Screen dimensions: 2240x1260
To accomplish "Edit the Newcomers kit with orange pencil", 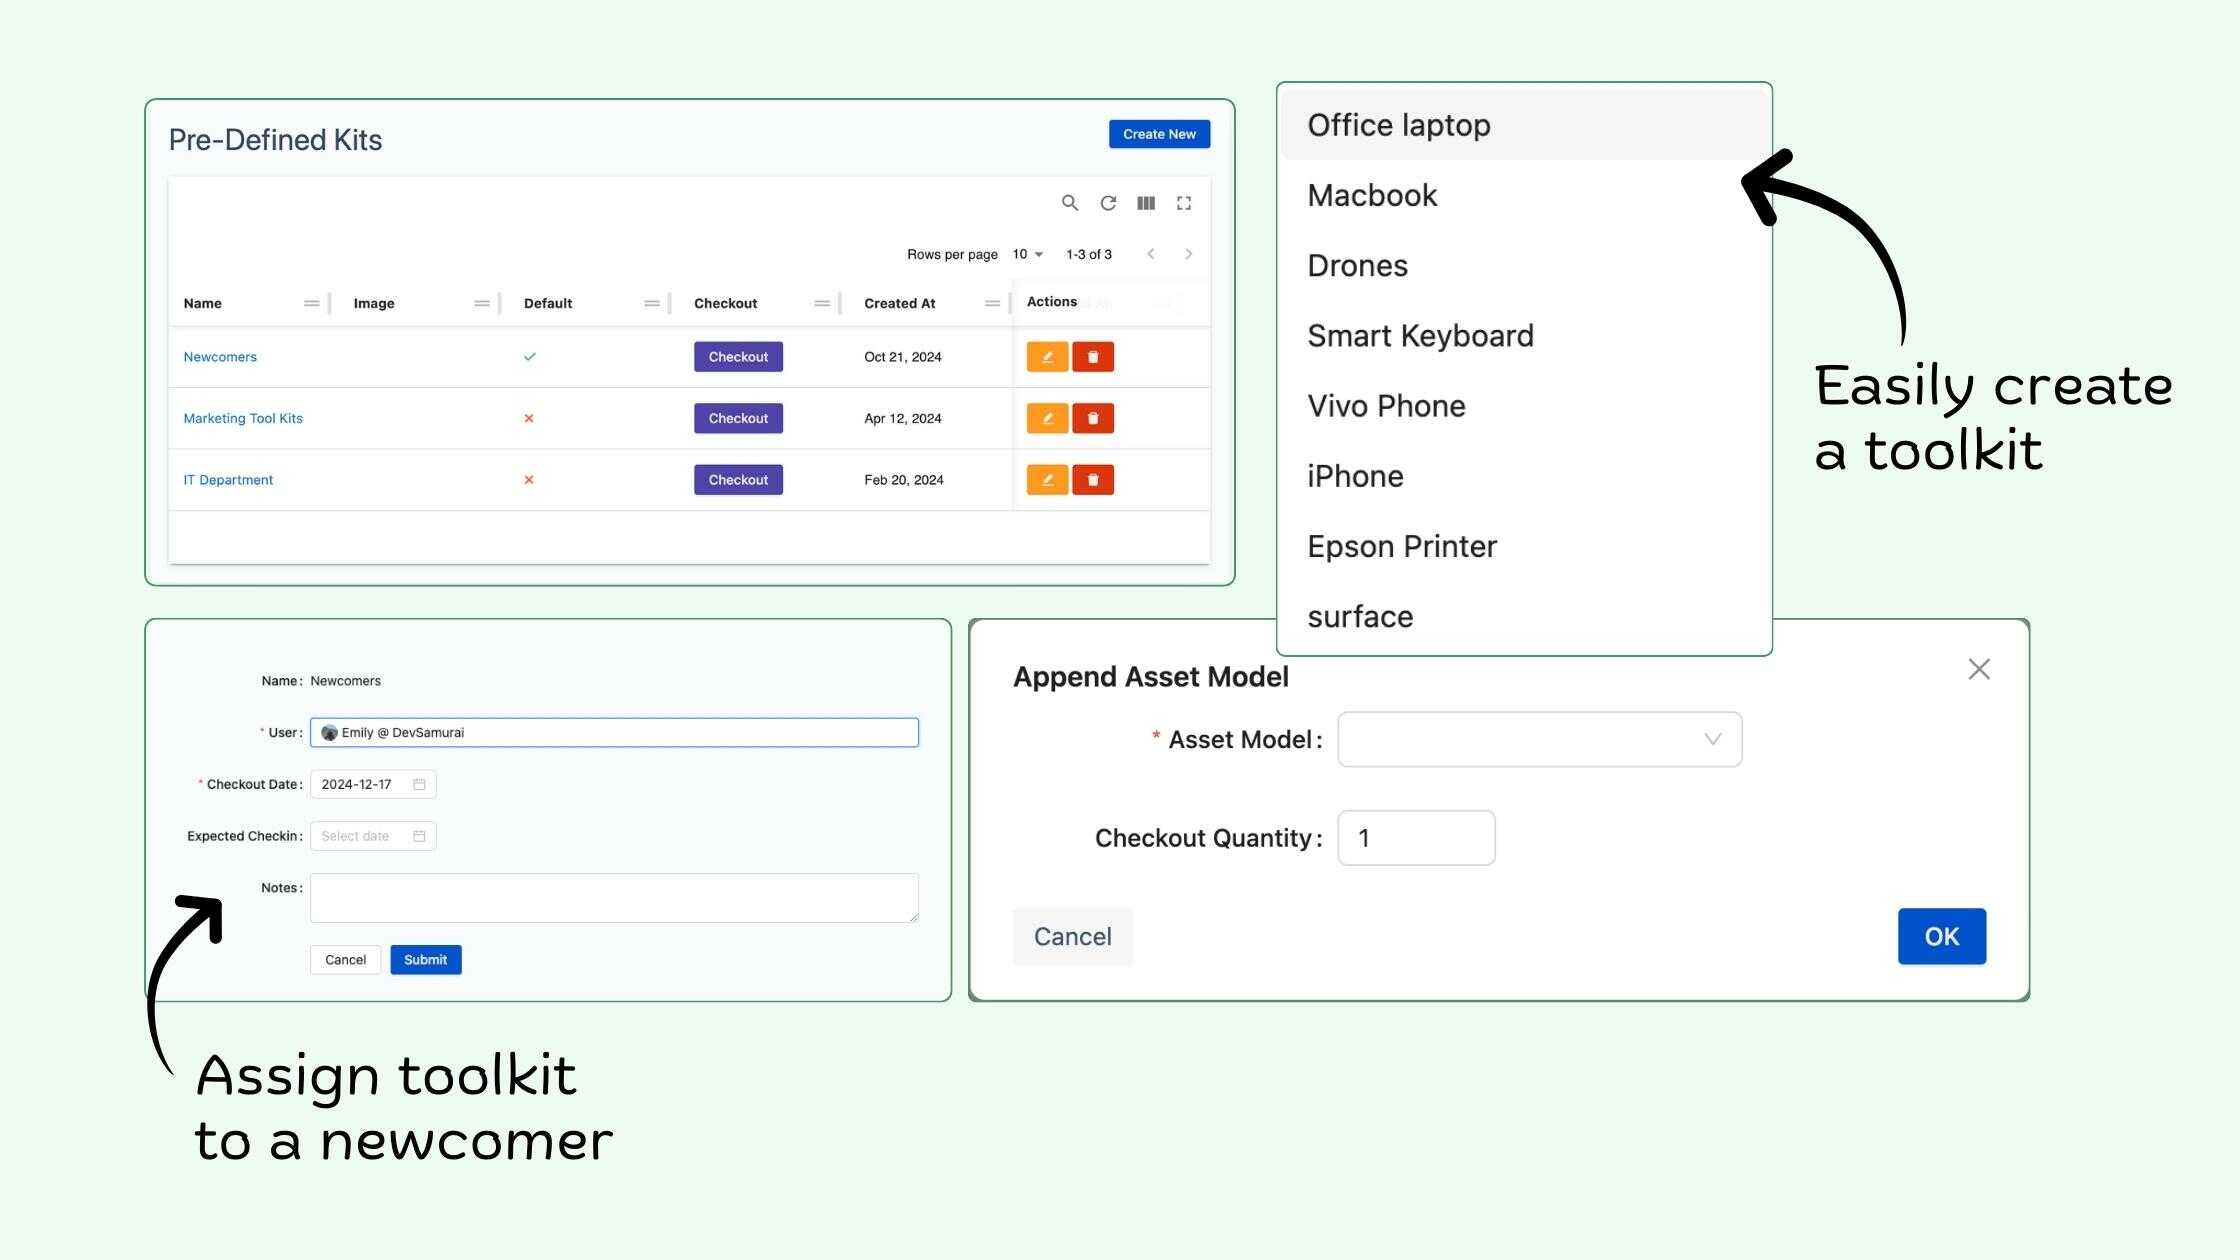I will [1047, 357].
